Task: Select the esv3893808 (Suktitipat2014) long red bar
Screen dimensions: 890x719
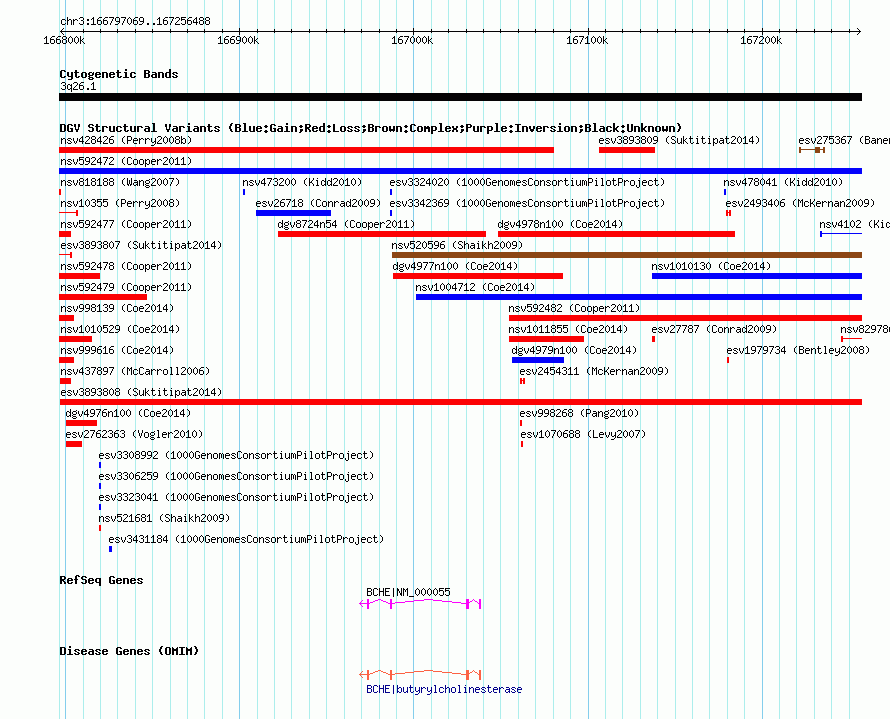Action: coord(460,402)
